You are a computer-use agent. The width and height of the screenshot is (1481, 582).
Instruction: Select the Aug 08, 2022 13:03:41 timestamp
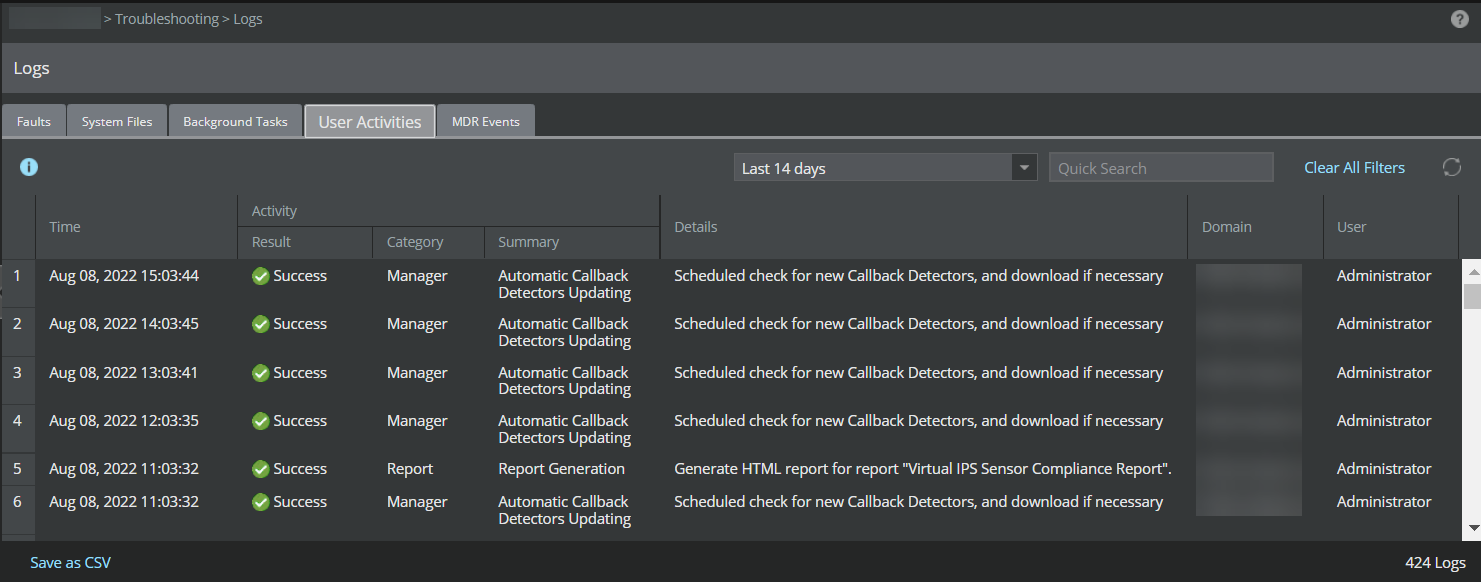pyautogui.click(x=124, y=373)
